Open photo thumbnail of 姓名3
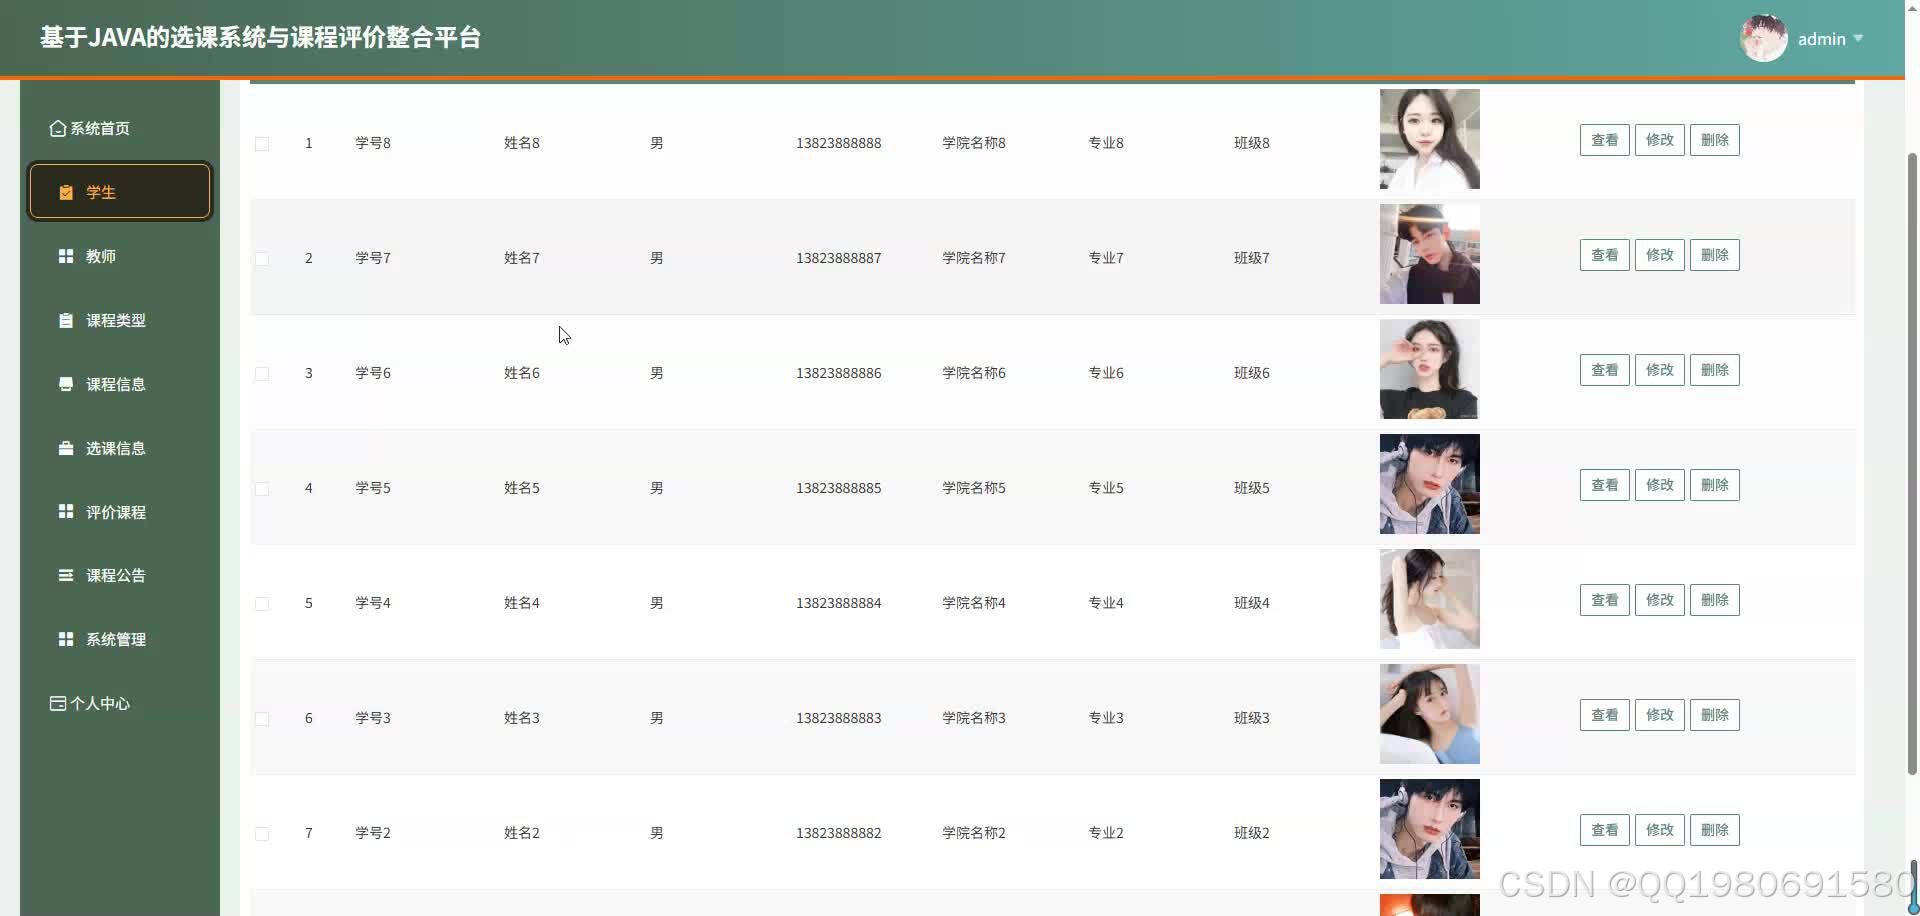The width and height of the screenshot is (1920, 916). 1430,714
